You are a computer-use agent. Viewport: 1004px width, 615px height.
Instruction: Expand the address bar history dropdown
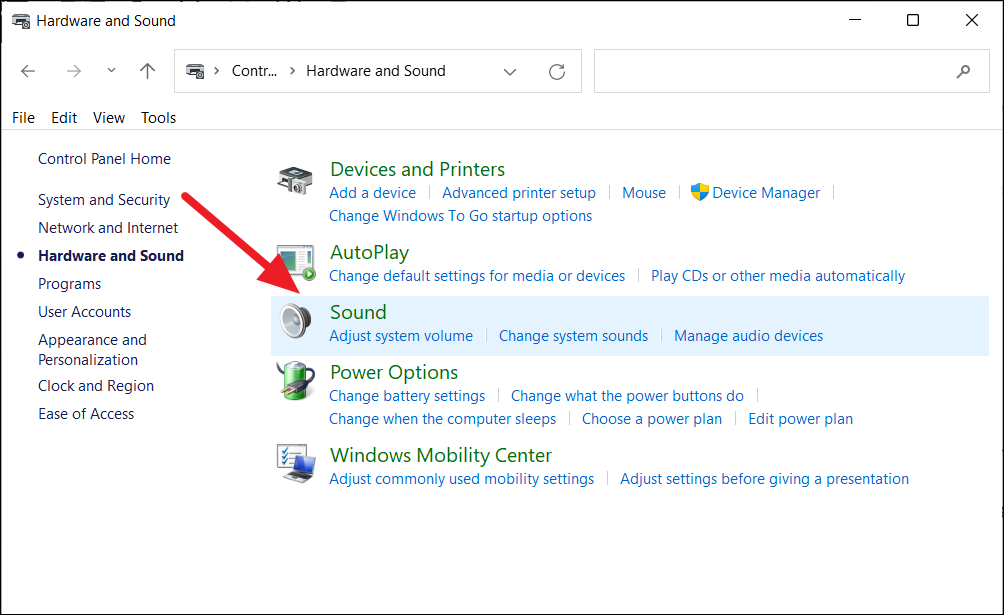pyautogui.click(x=510, y=71)
